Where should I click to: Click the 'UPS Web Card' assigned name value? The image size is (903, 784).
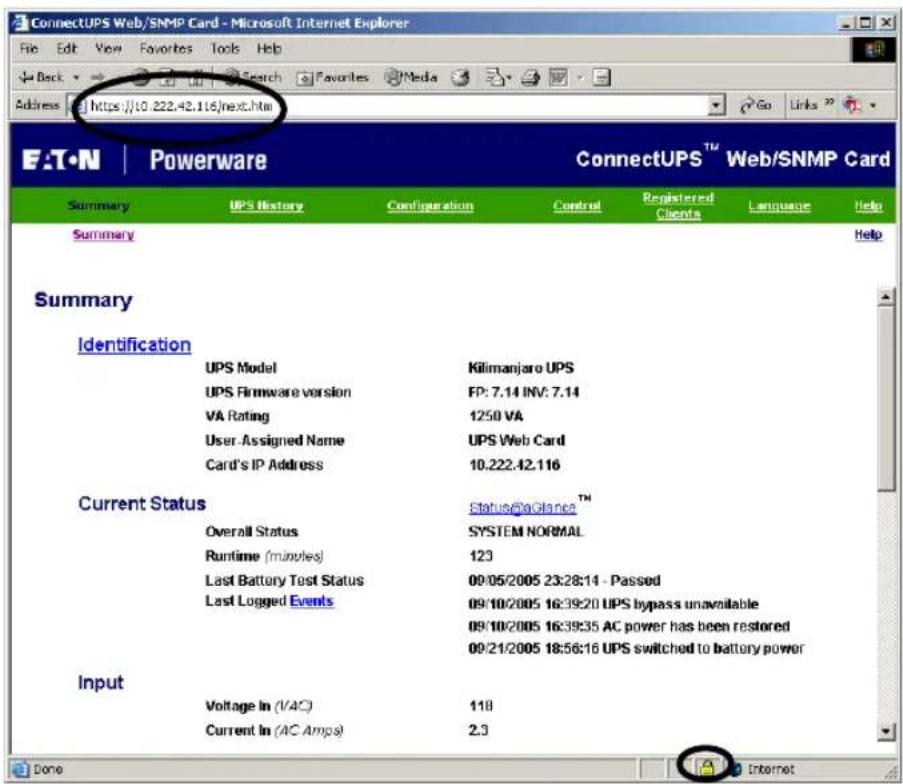[x=517, y=441]
